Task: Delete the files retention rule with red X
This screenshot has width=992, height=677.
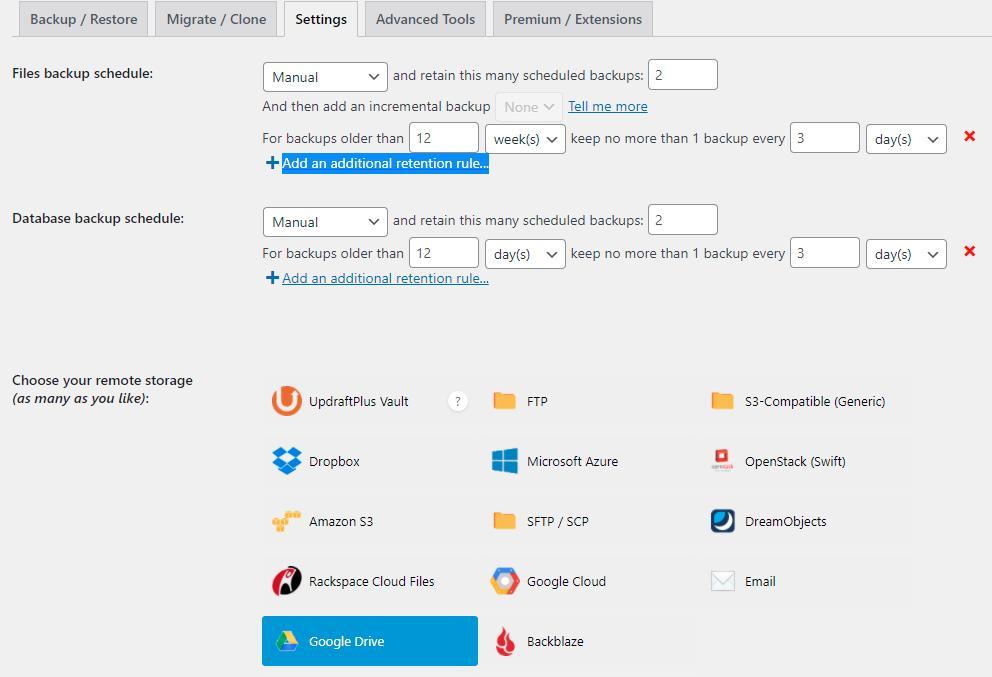Action: pos(969,136)
